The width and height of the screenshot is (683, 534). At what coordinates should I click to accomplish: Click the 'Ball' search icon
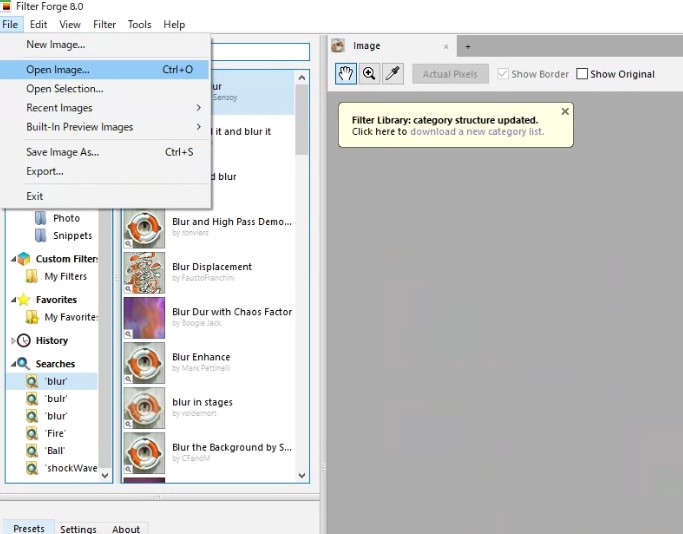[32, 451]
